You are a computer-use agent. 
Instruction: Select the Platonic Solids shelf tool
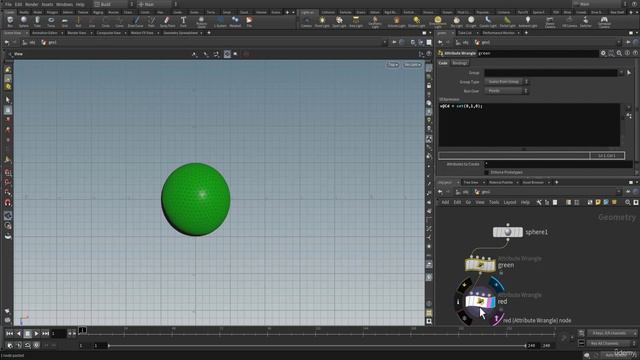(x=201, y=22)
